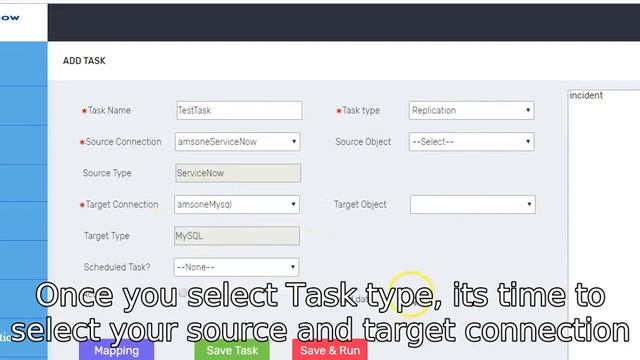640x360 pixels.
Task: Click the 'ADD TASK' heading text
Action: coord(84,61)
